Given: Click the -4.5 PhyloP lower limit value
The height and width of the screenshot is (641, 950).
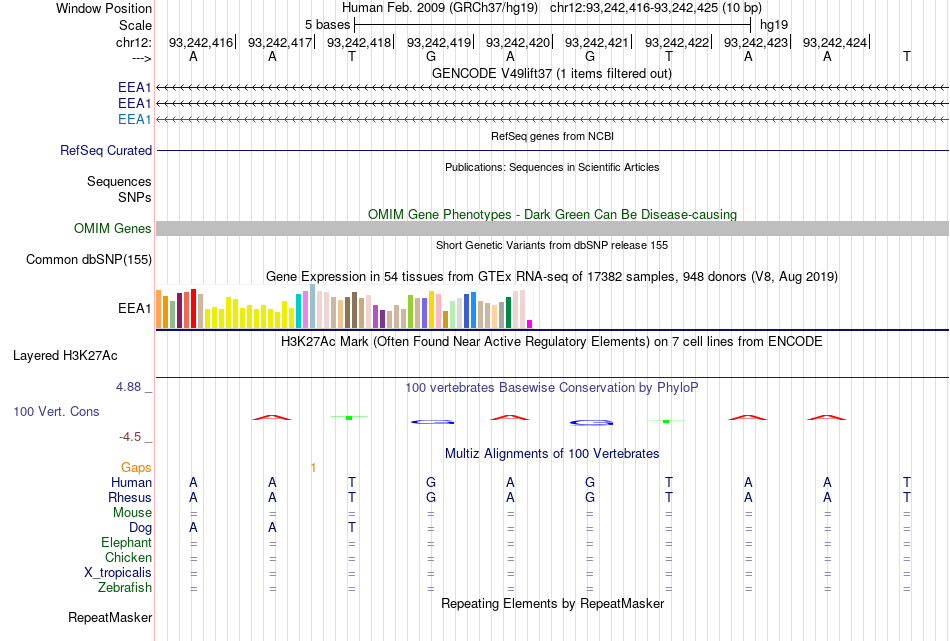Looking at the screenshot, I should point(130,437).
